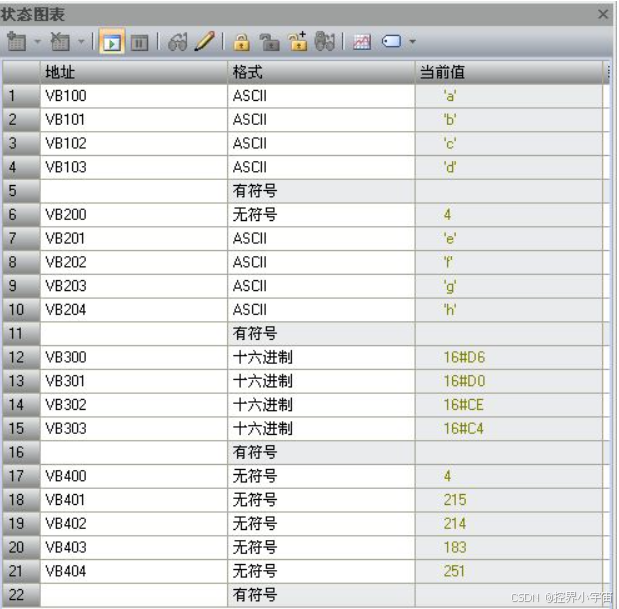619x609 pixels.
Task: Select the VB100 address cell
Action: tap(134, 96)
